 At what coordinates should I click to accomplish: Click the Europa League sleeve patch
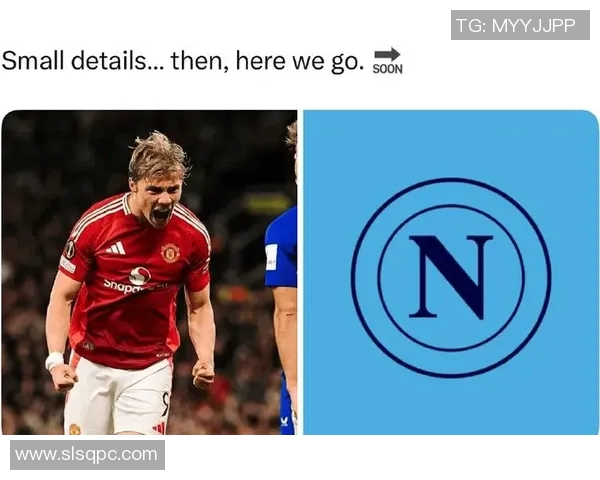[70, 249]
